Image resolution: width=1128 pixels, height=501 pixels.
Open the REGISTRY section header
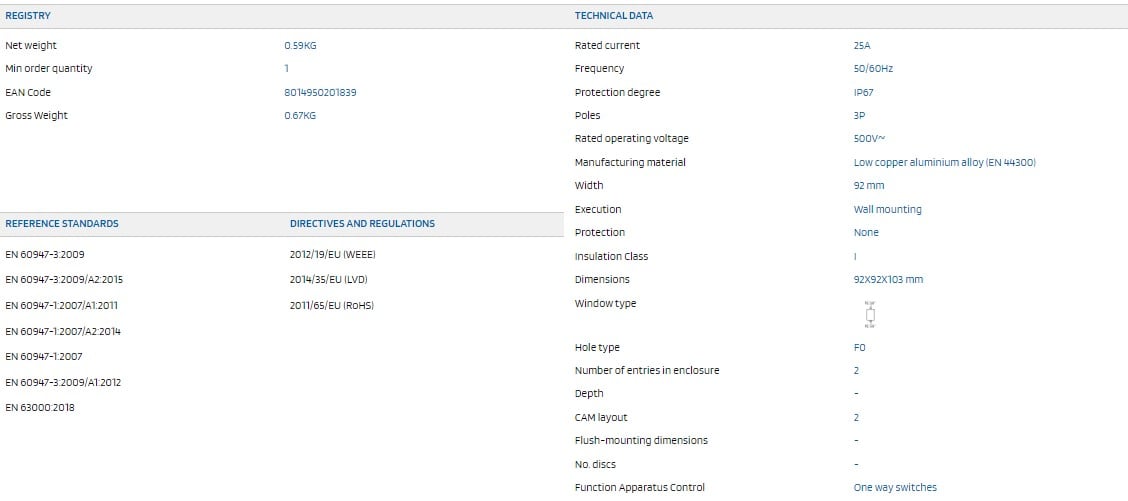(28, 16)
